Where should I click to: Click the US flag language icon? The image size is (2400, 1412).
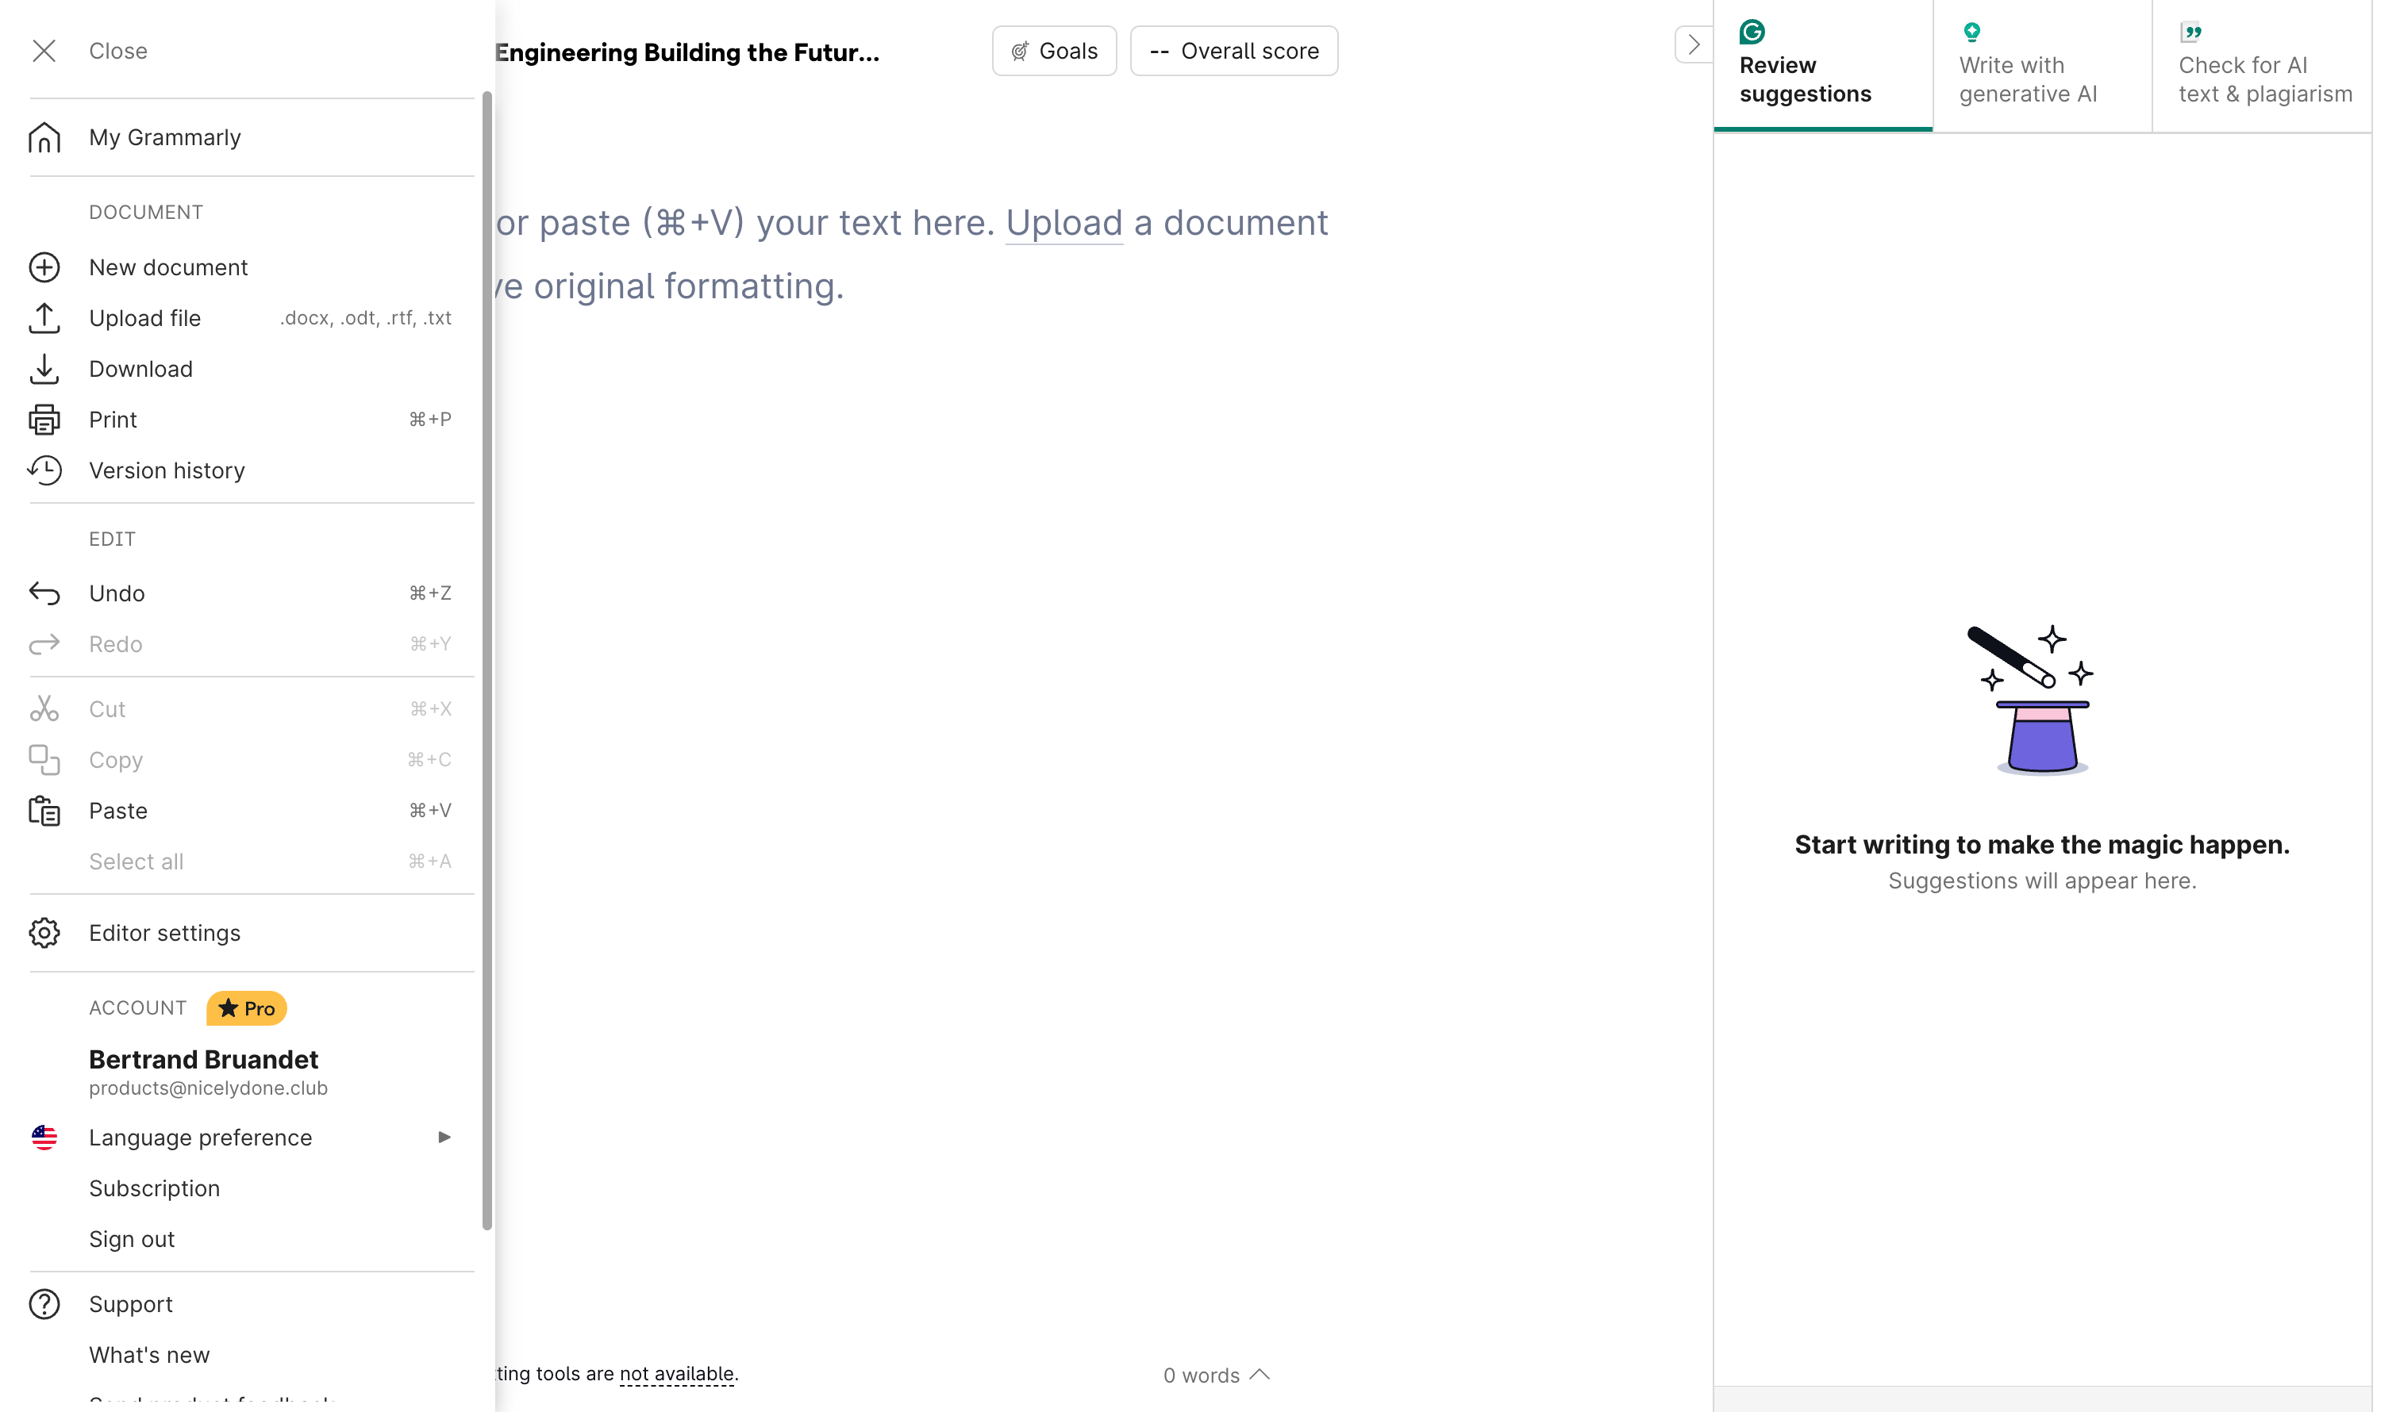click(44, 1138)
